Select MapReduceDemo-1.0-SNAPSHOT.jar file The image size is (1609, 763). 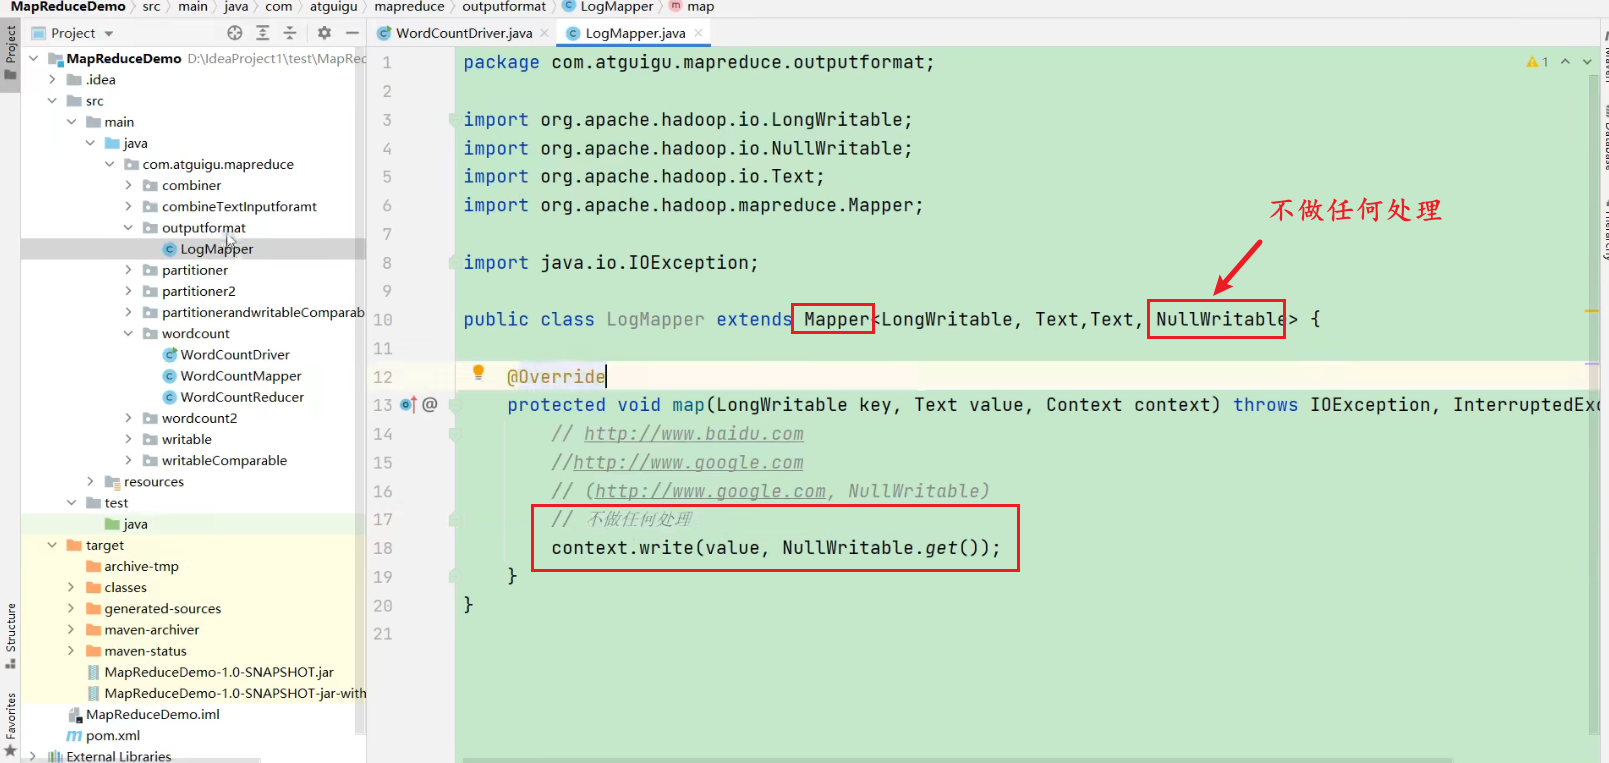218,672
